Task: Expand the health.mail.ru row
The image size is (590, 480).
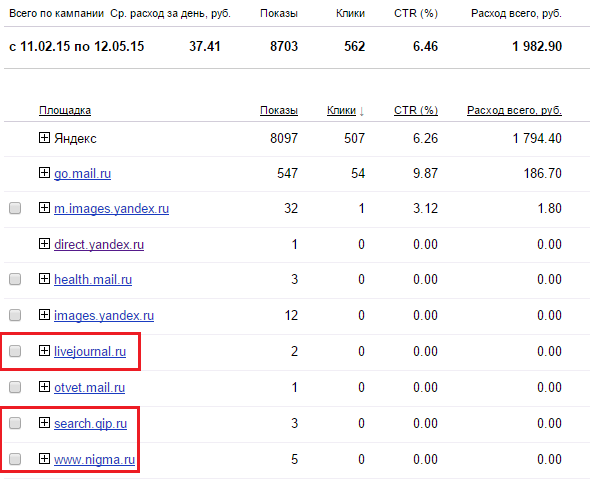Action: (44, 279)
